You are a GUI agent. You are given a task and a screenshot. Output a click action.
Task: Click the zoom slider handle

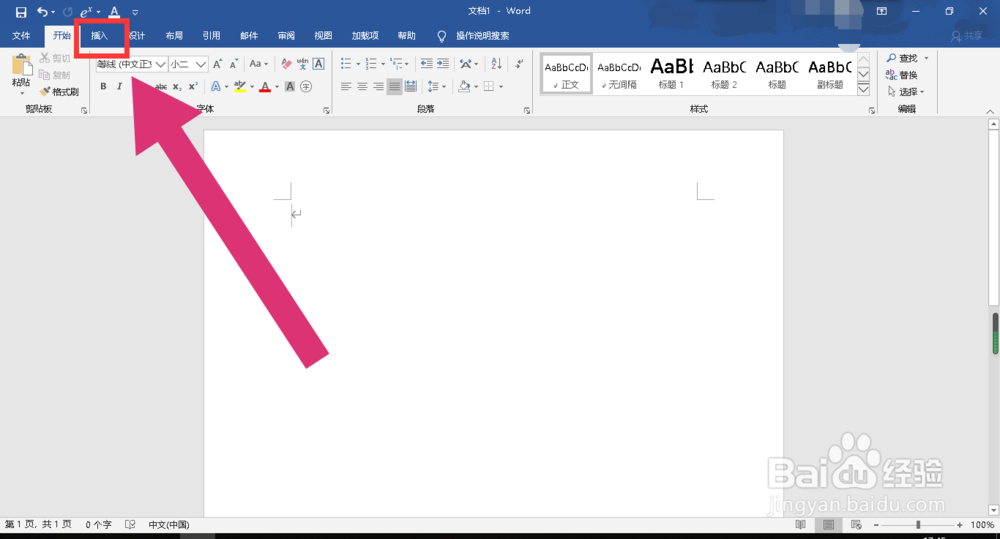pos(918,525)
